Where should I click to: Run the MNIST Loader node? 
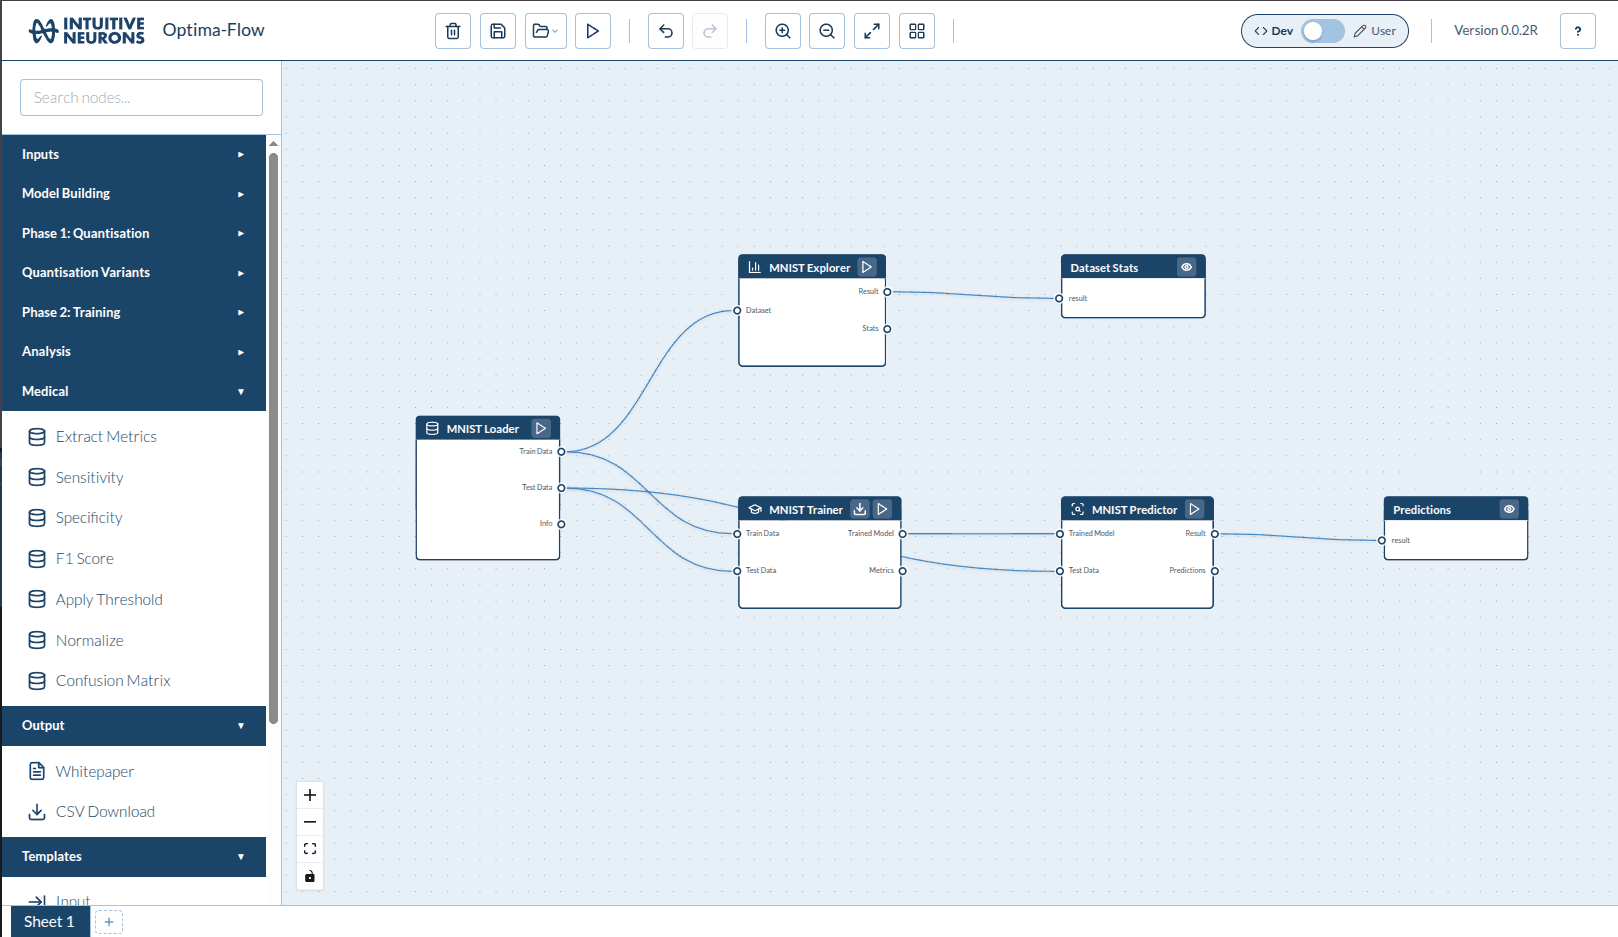pos(541,428)
